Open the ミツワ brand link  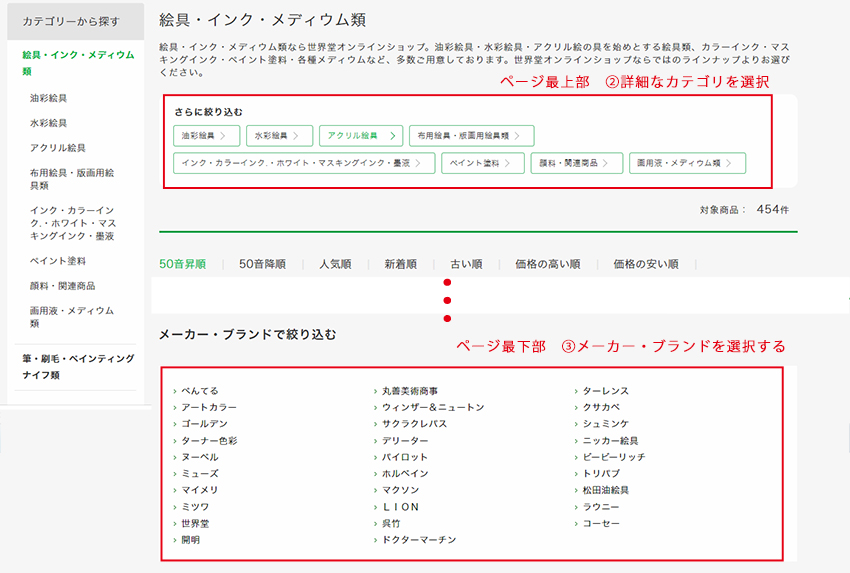point(195,507)
